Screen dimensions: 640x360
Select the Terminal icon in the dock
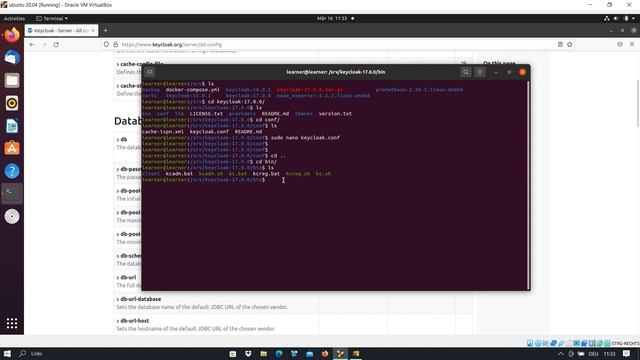click(12, 193)
